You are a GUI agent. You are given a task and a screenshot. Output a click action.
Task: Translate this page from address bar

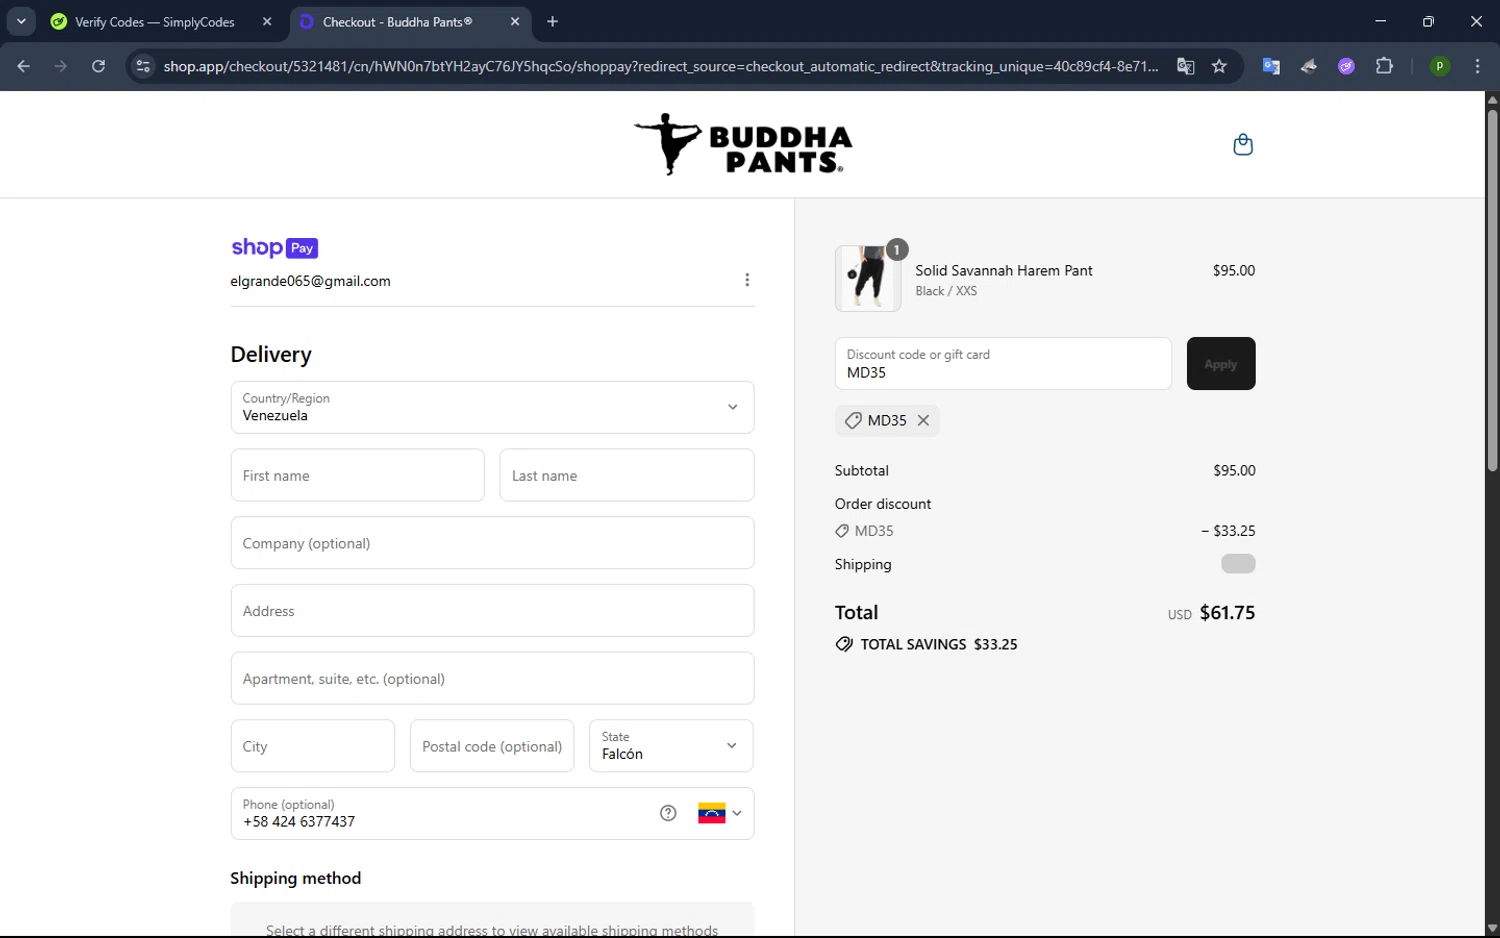[x=1186, y=66]
